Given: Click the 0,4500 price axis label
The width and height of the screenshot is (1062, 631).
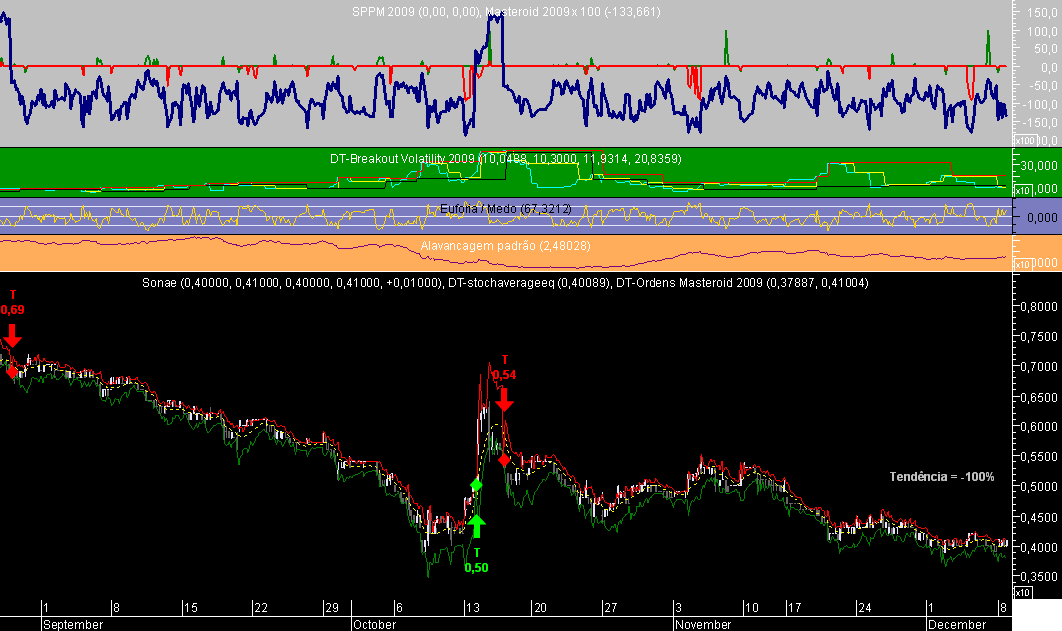Looking at the screenshot, I should pyautogui.click(x=1039, y=517).
